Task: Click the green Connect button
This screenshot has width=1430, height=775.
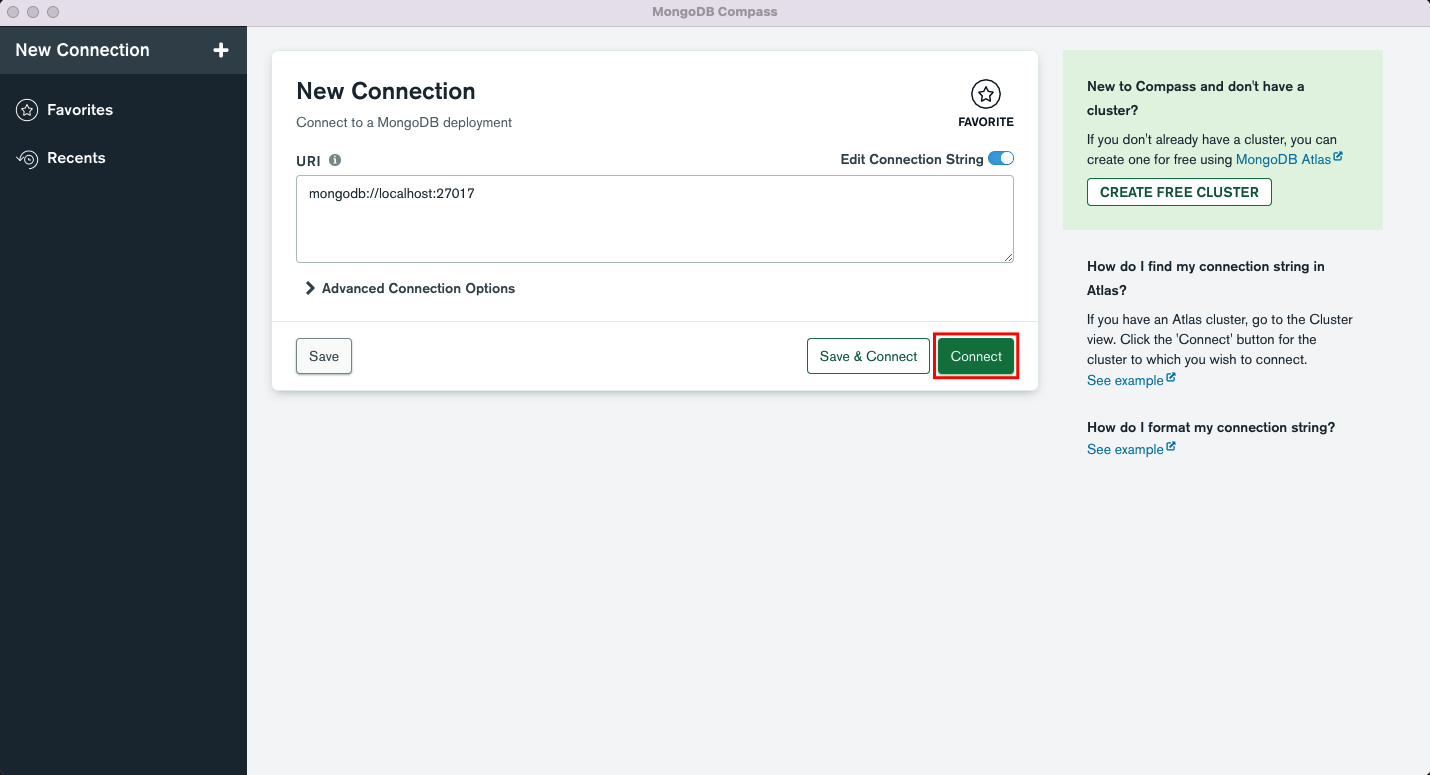Action: point(976,356)
